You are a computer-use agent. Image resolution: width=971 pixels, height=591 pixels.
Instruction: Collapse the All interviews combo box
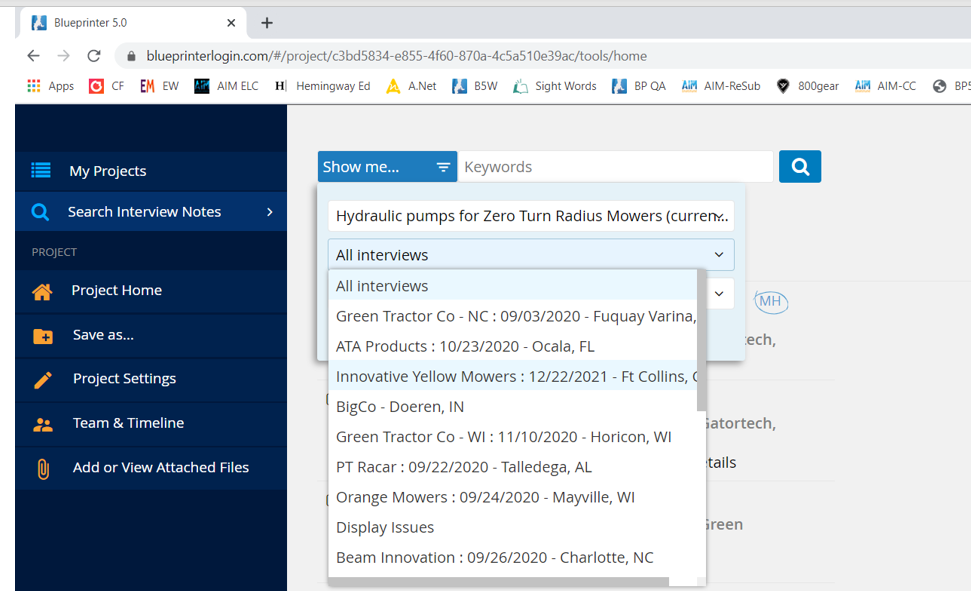(x=531, y=255)
